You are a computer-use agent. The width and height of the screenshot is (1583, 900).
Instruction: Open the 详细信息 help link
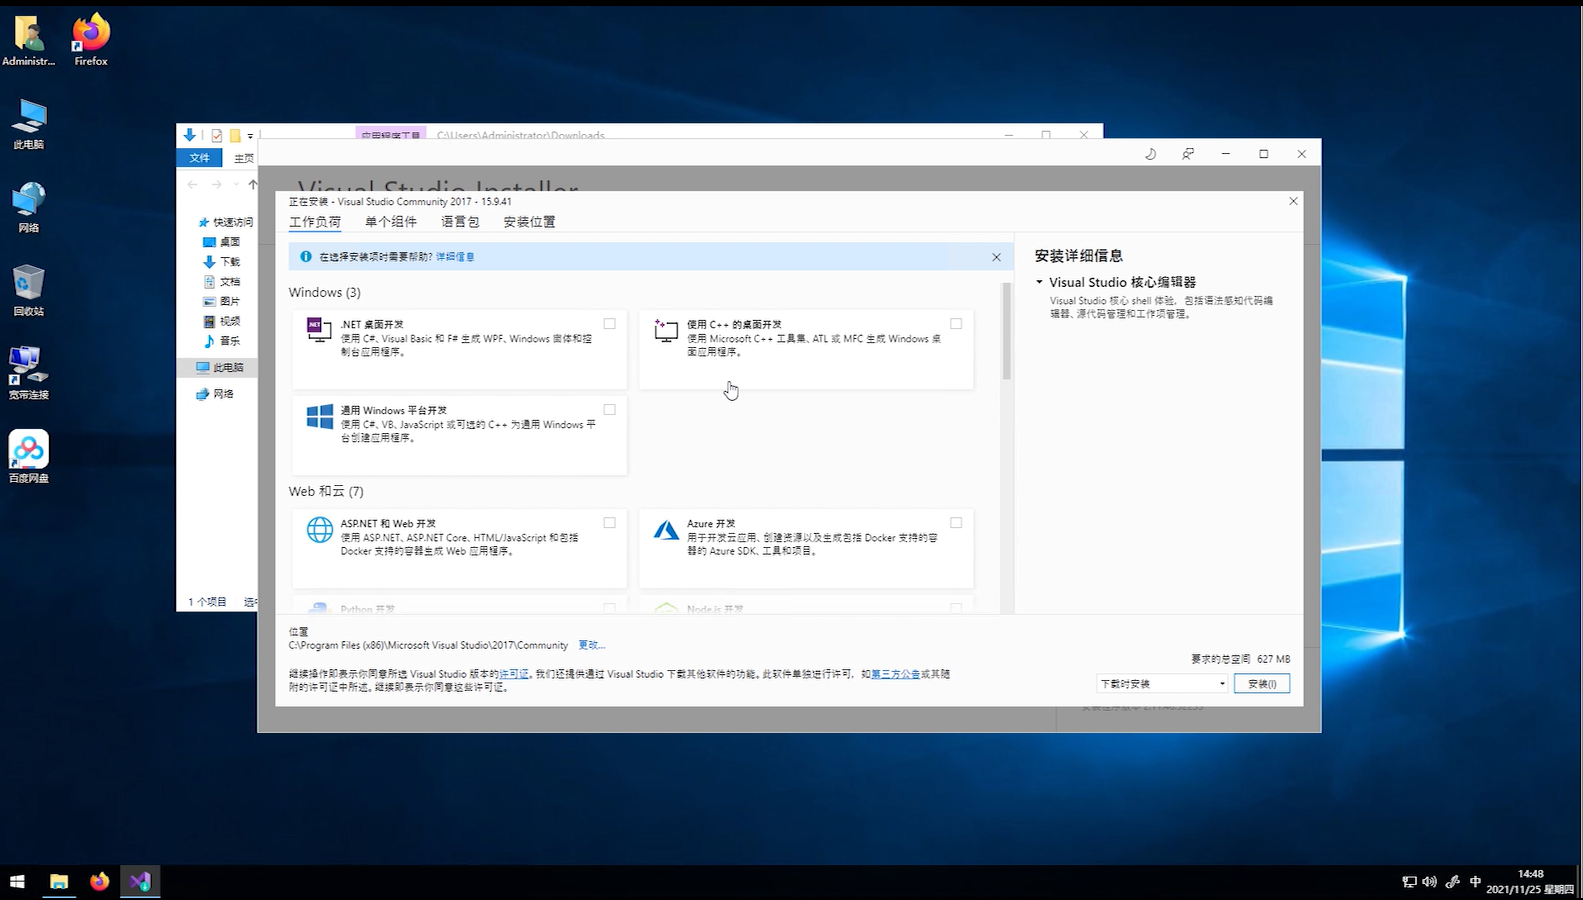455,257
